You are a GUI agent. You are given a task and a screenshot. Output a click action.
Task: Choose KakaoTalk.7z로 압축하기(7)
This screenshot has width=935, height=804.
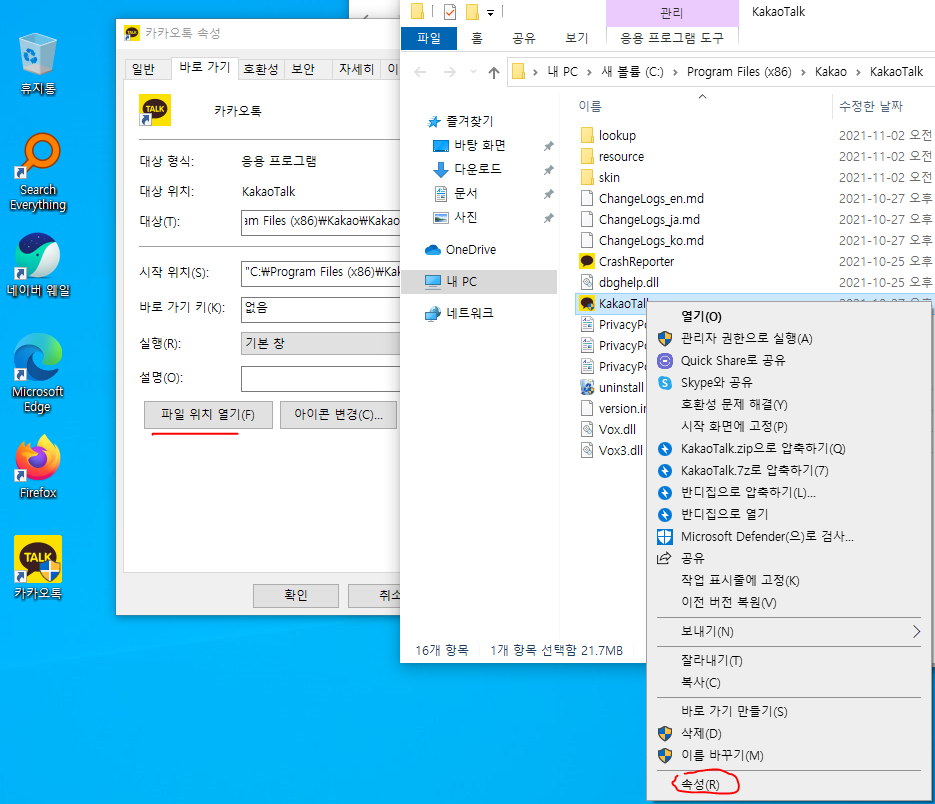(790, 471)
